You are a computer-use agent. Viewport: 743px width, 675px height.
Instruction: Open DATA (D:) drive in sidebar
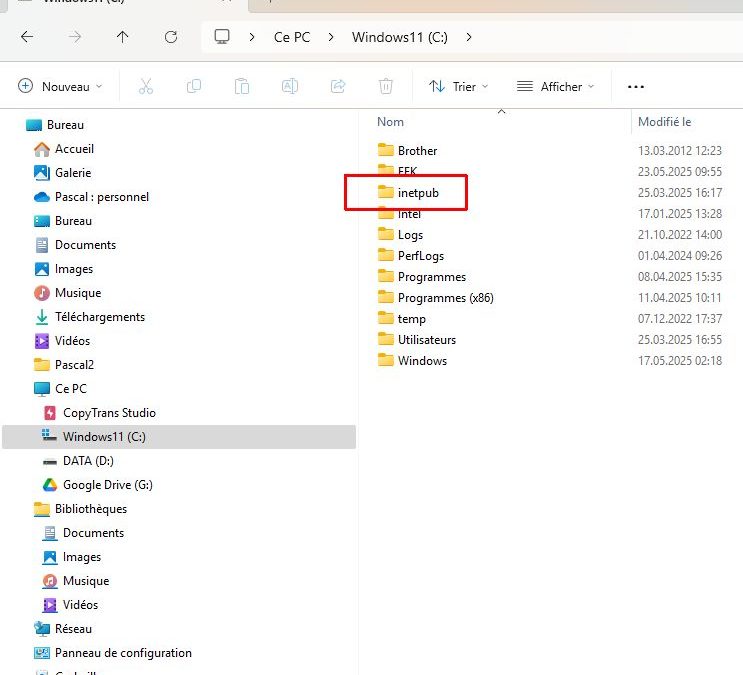(x=88, y=461)
